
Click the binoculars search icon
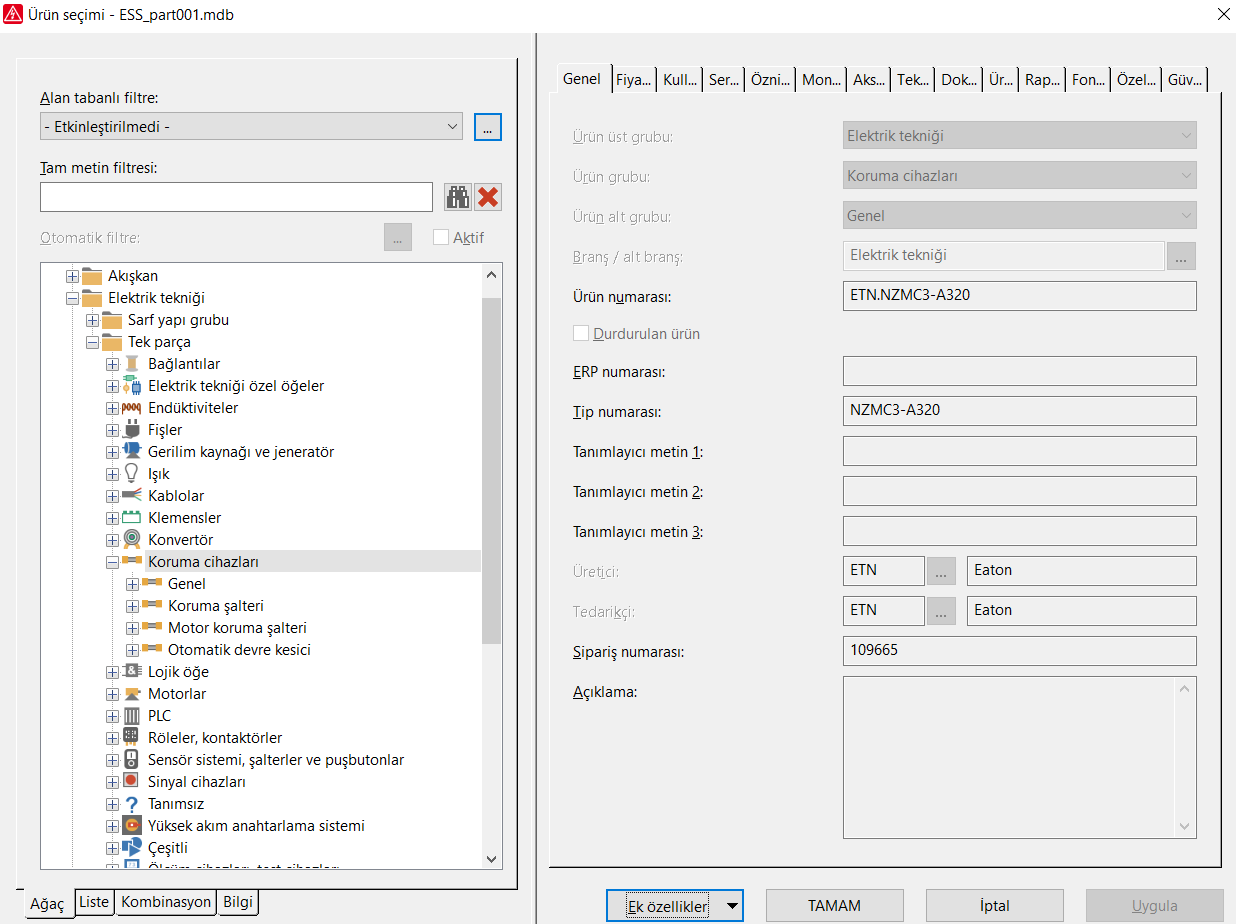pyautogui.click(x=458, y=197)
